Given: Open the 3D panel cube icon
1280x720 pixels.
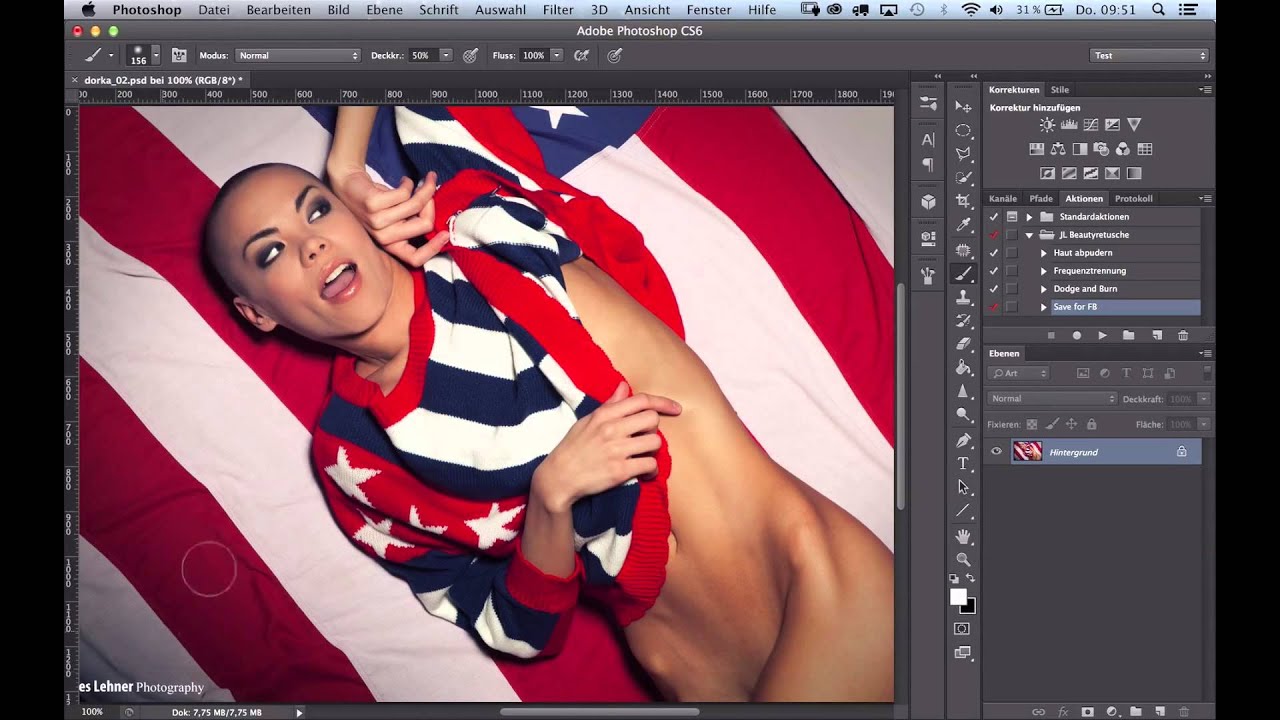Looking at the screenshot, I should pos(928,201).
